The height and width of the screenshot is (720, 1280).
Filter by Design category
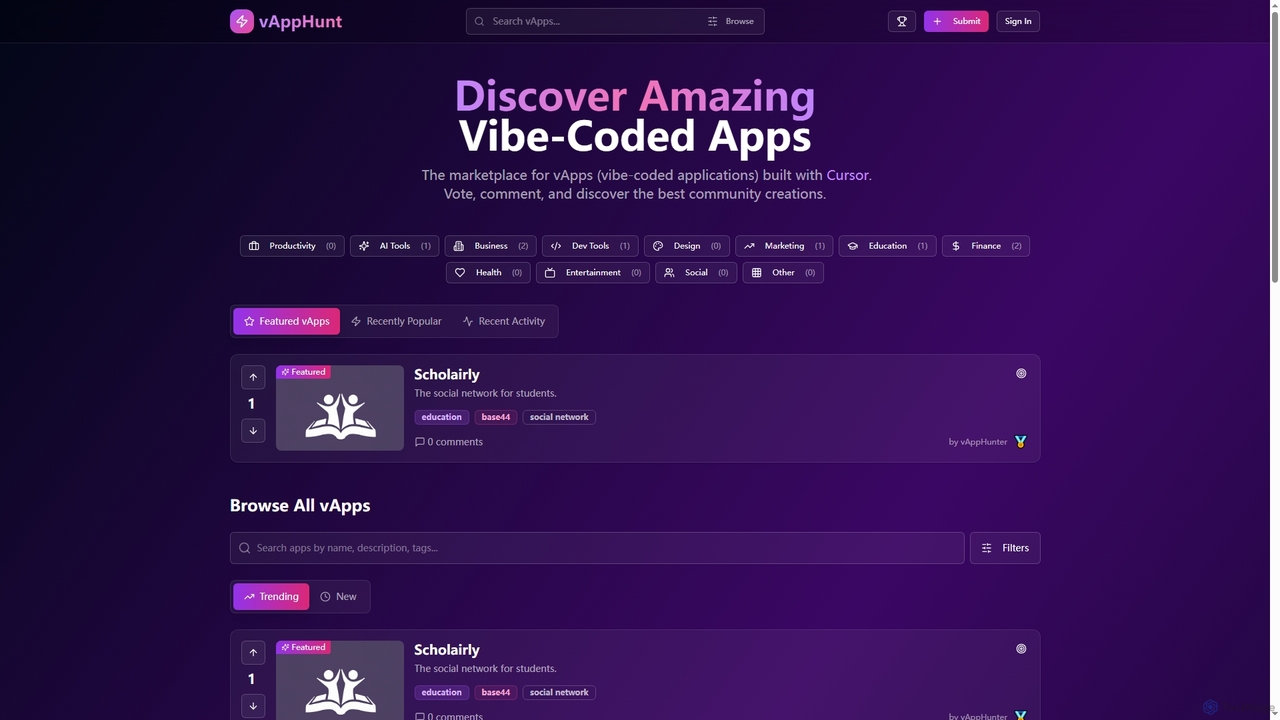coord(686,246)
